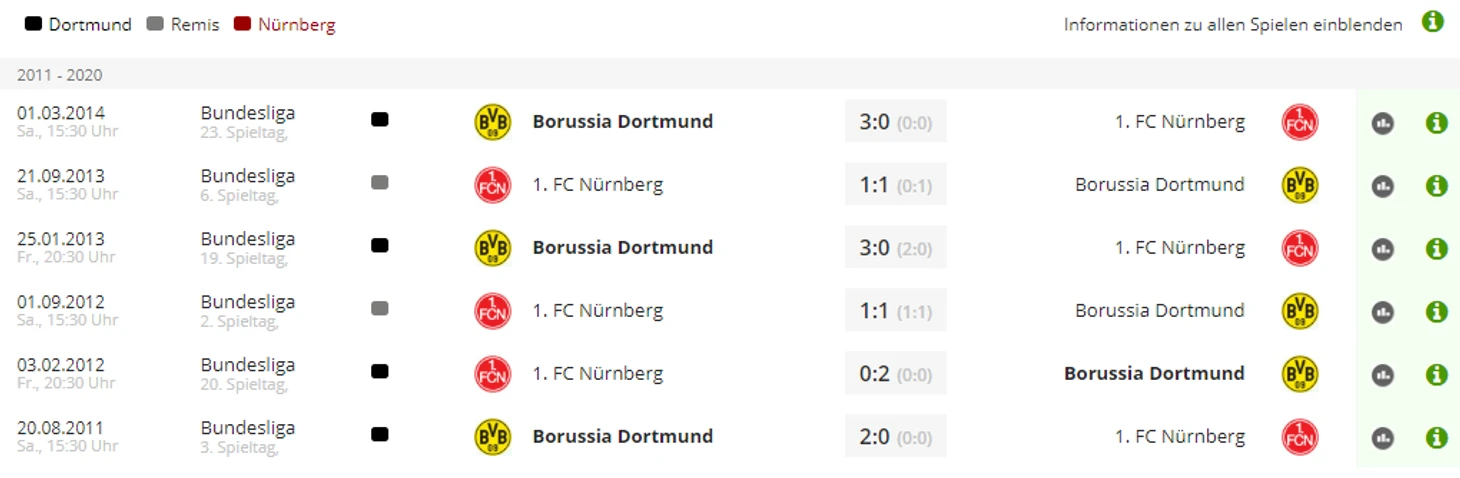Click the Dortmund crest in the 21.09.2013 away column
This screenshot has height=478, width=1460.
(x=1299, y=185)
